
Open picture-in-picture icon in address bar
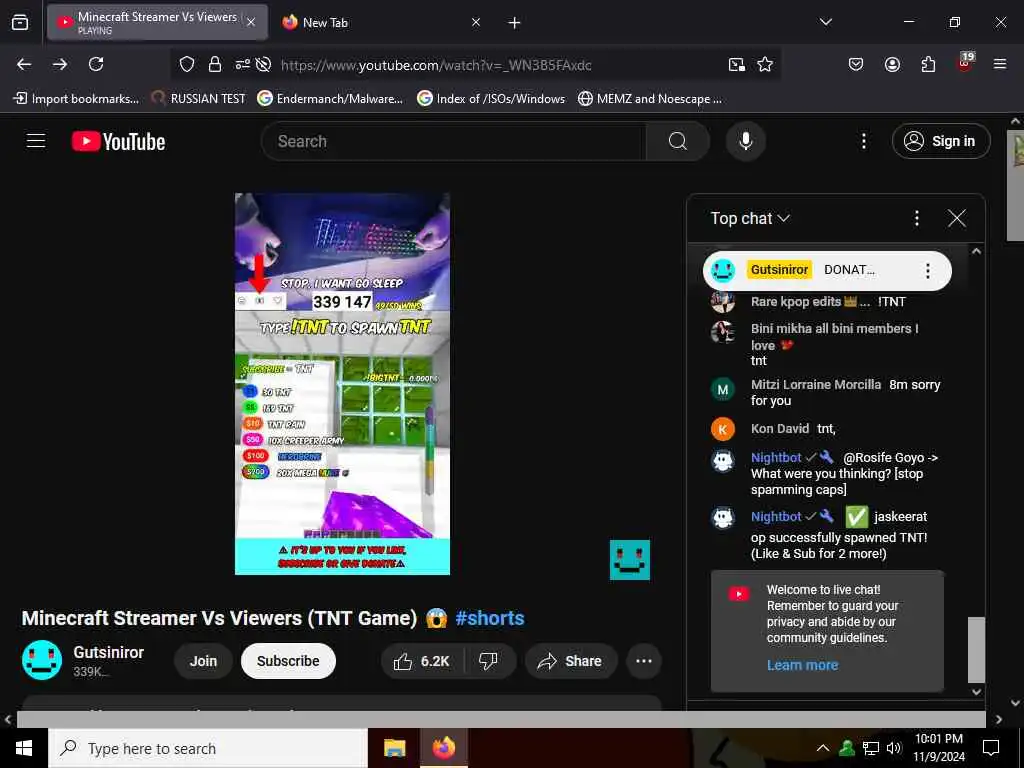(x=737, y=64)
